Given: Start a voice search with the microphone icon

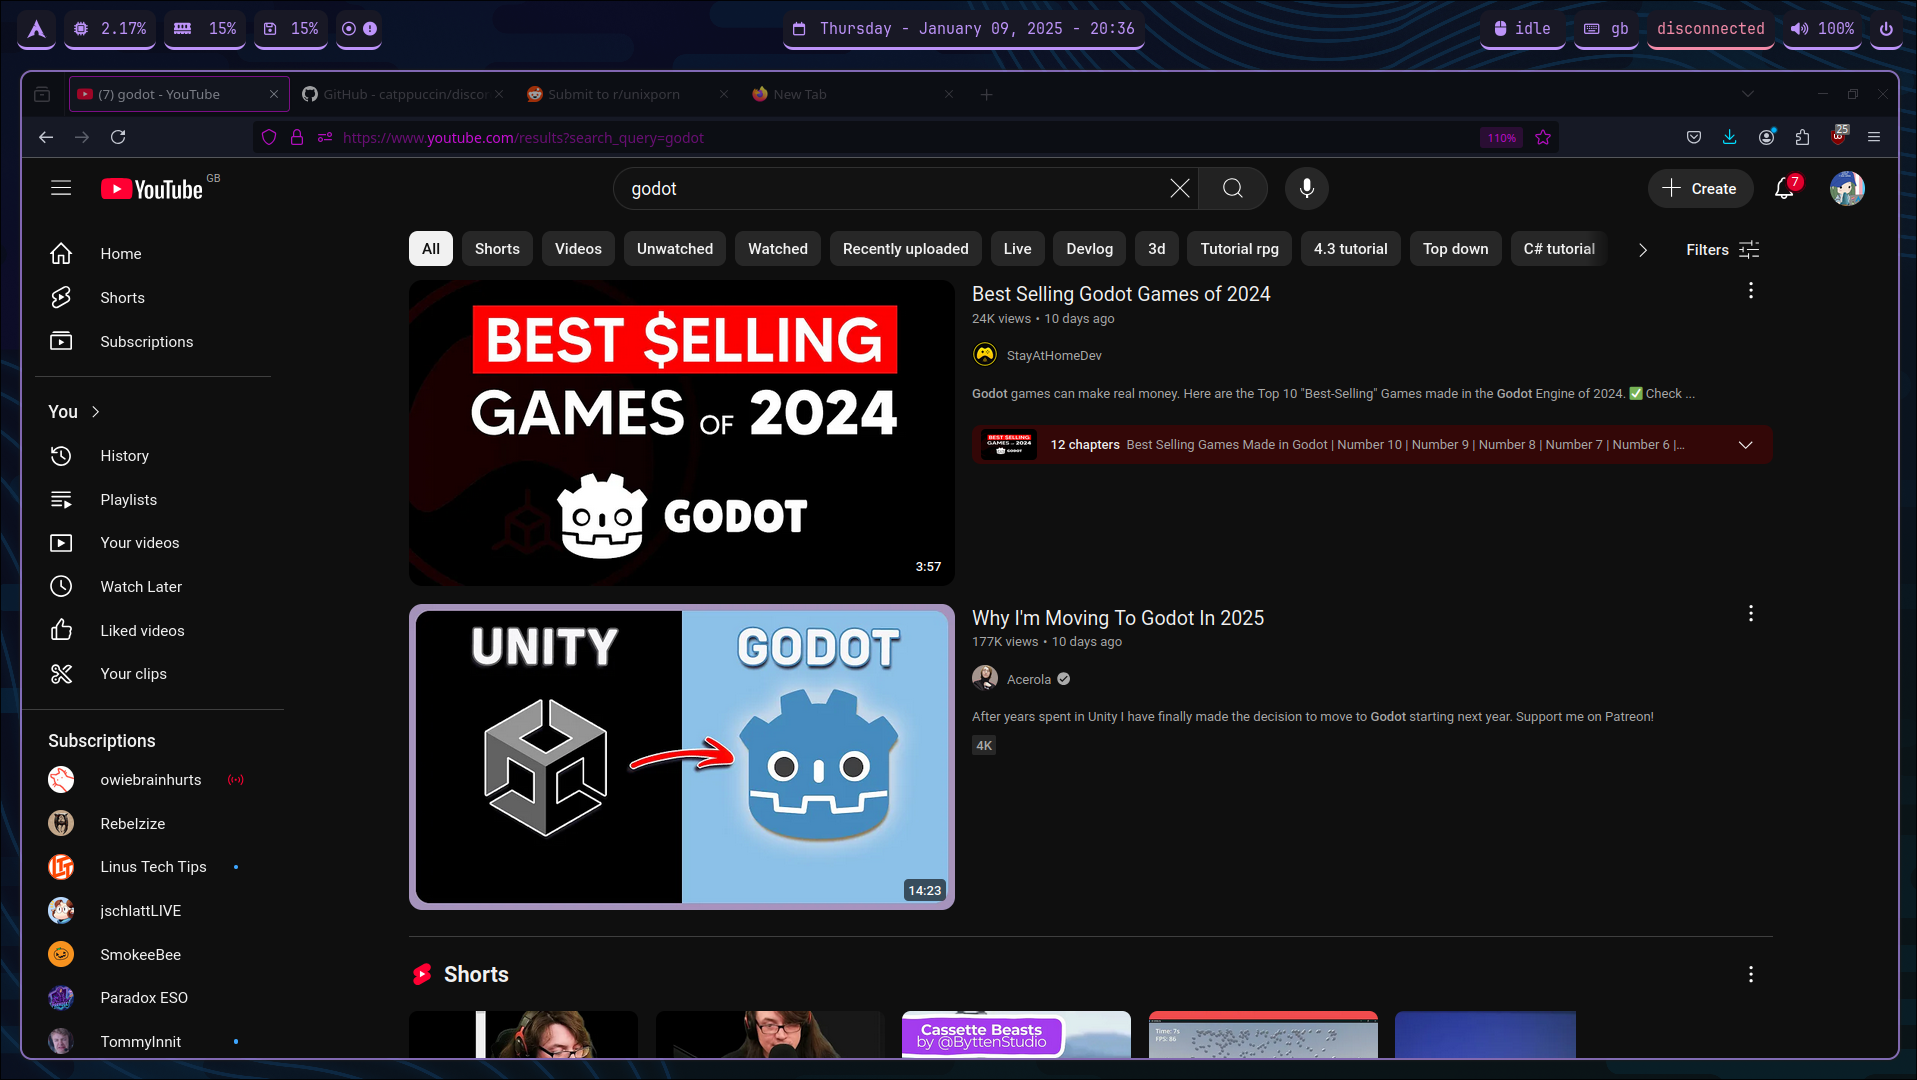Looking at the screenshot, I should tap(1306, 188).
